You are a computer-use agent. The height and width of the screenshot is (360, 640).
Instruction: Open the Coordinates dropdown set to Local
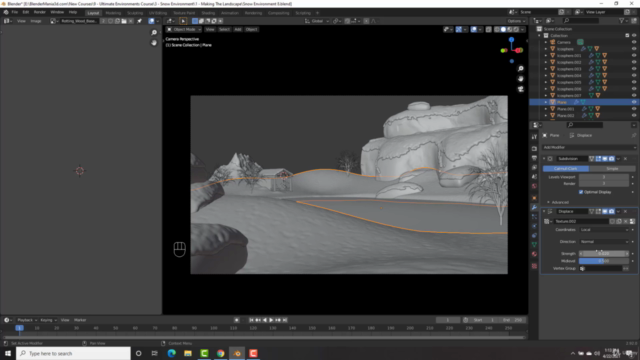pos(604,230)
